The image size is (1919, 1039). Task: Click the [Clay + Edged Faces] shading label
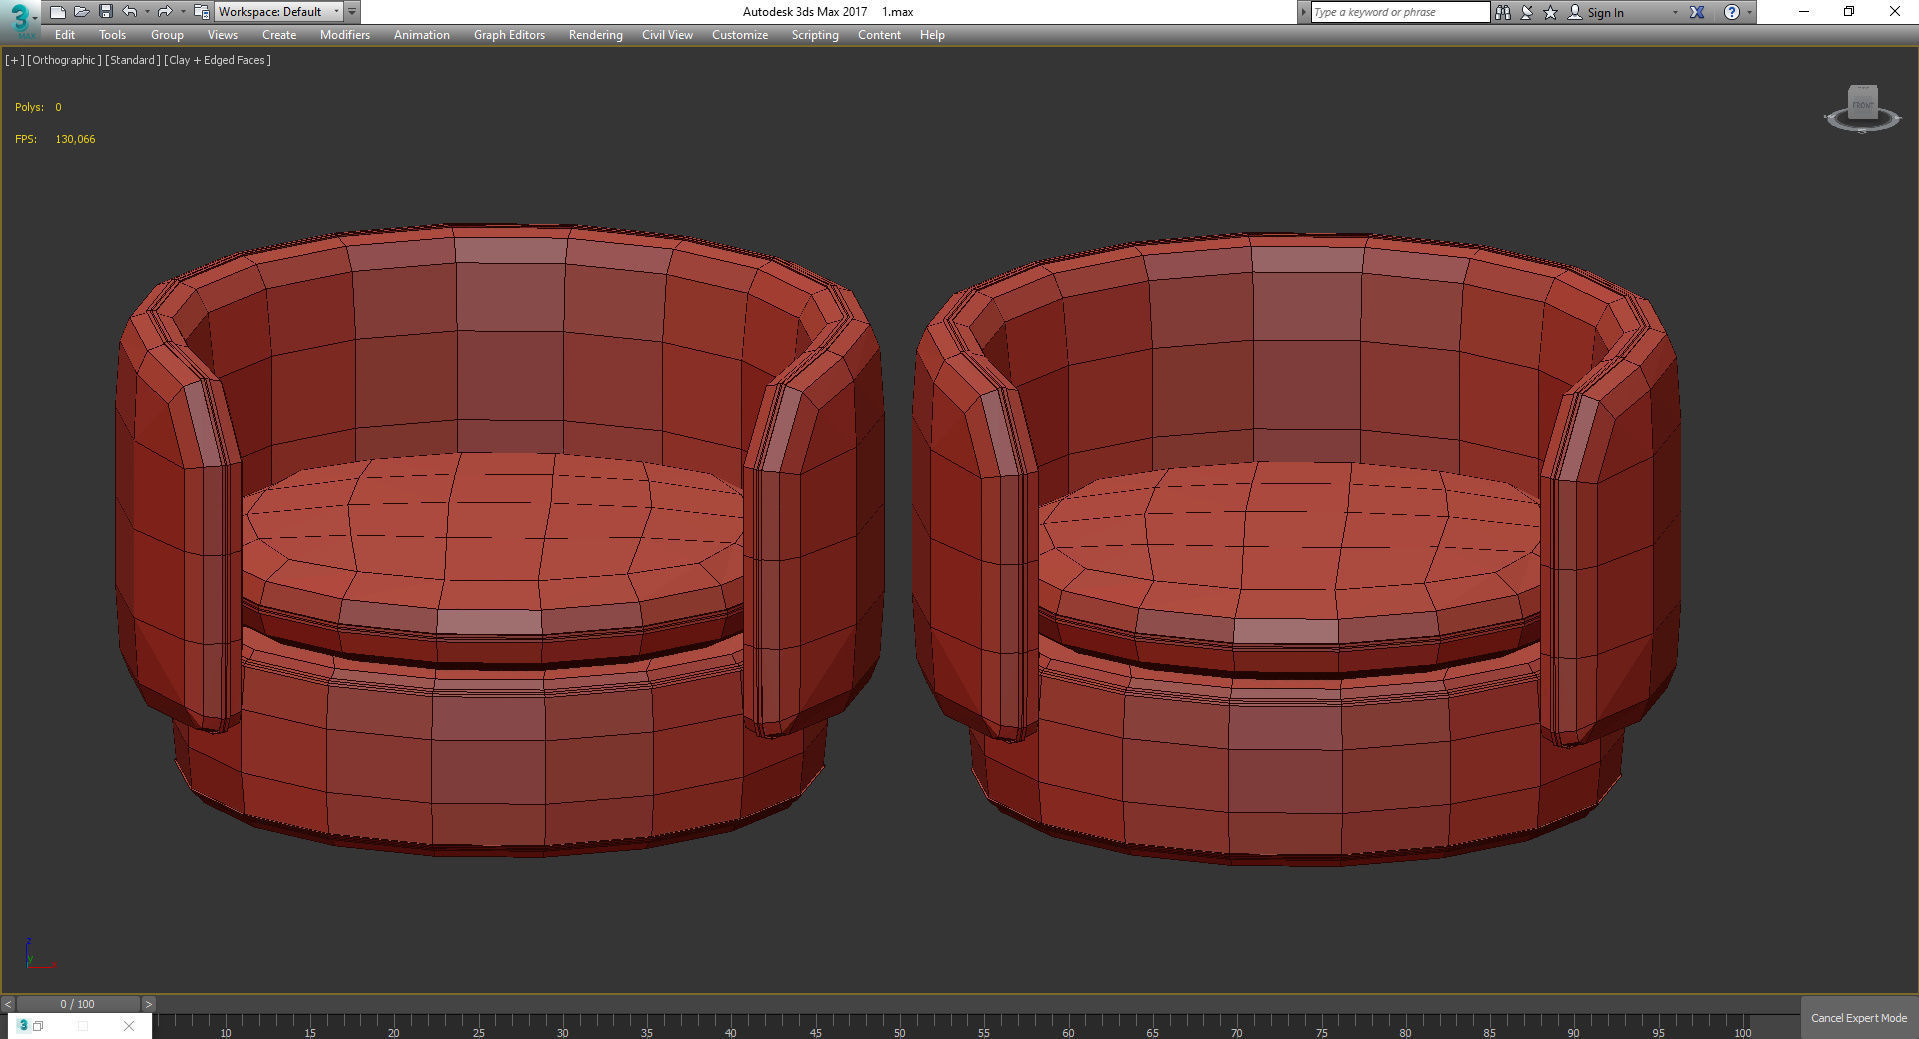tap(217, 60)
